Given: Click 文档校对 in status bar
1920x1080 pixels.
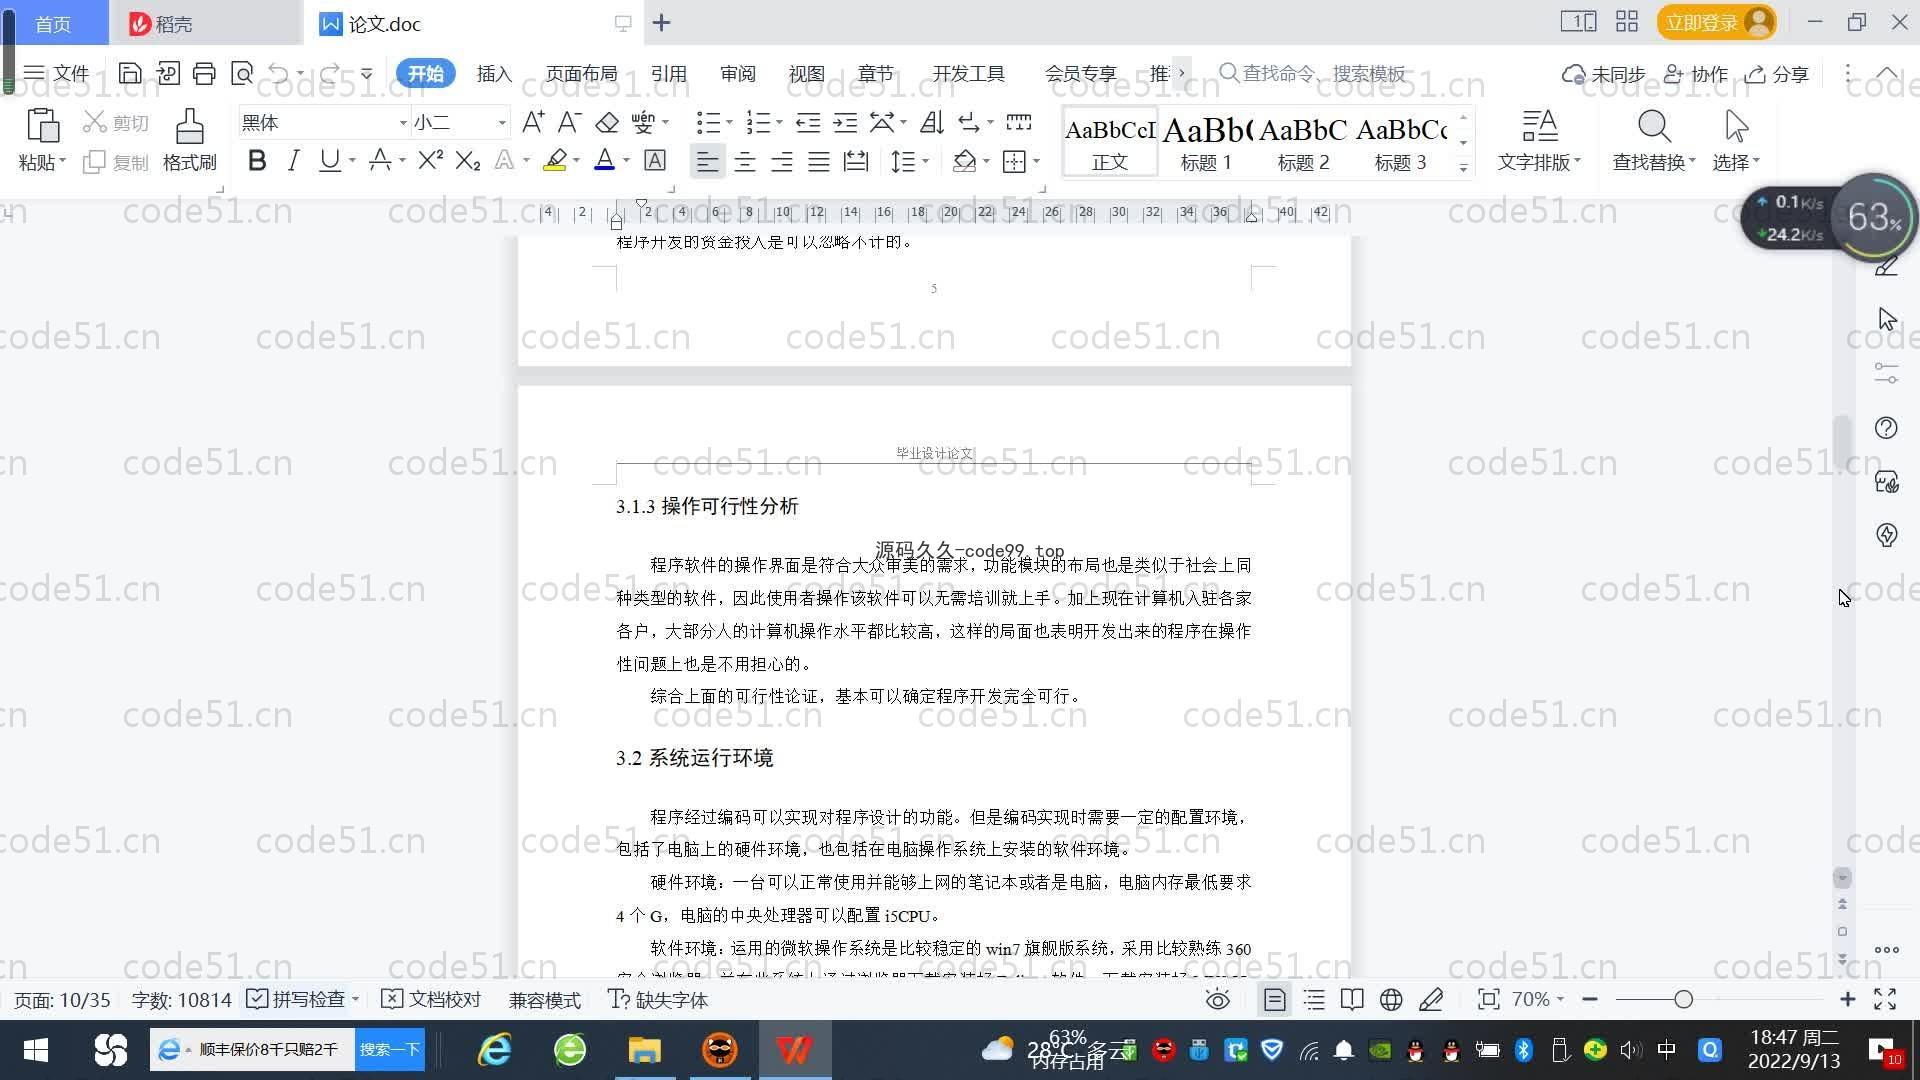Looking at the screenshot, I should 432,999.
